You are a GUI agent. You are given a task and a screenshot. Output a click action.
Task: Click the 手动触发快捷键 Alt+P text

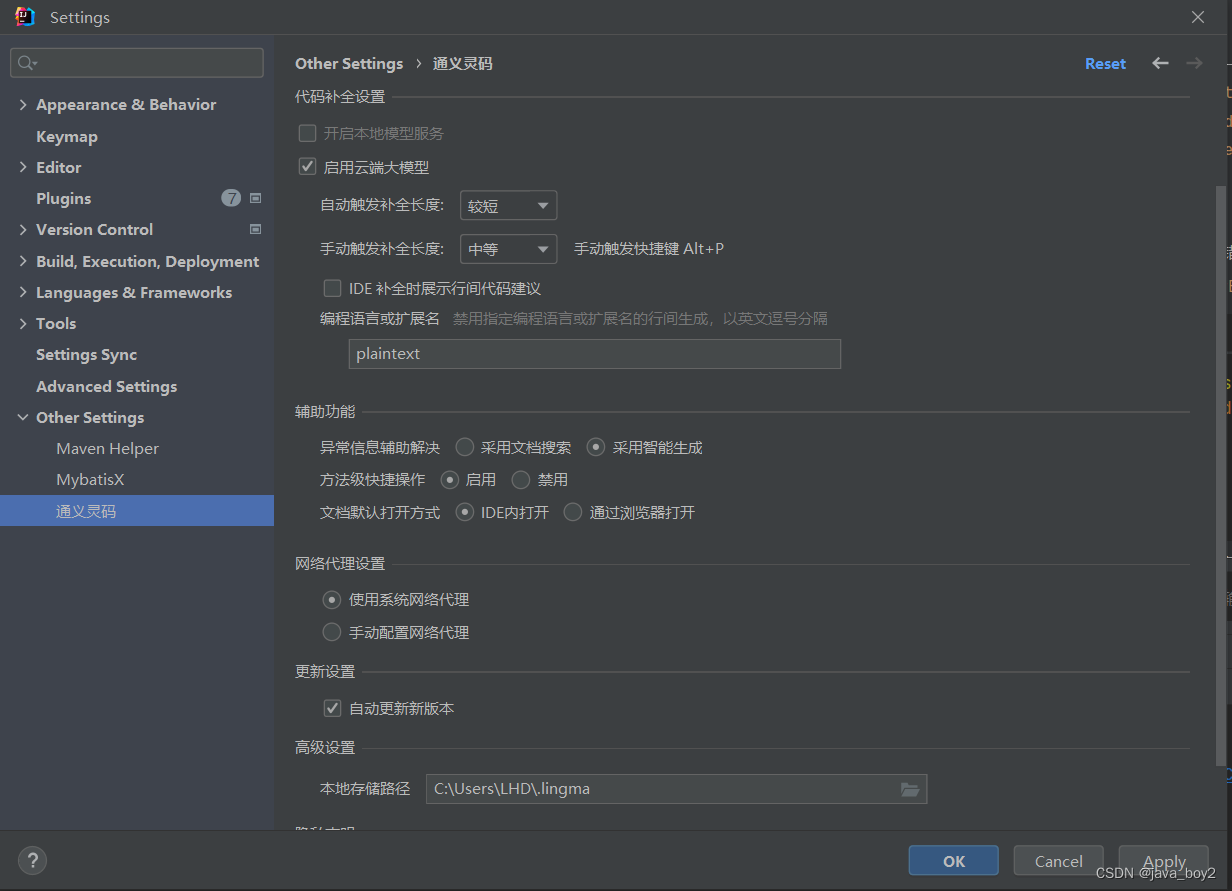pyautogui.click(x=649, y=248)
